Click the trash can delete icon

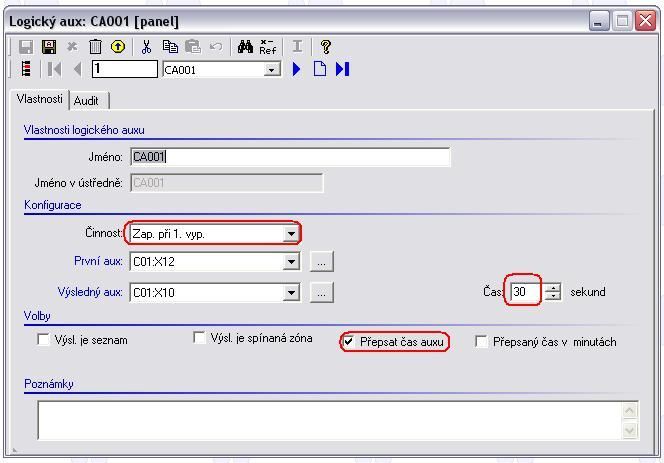click(95, 47)
